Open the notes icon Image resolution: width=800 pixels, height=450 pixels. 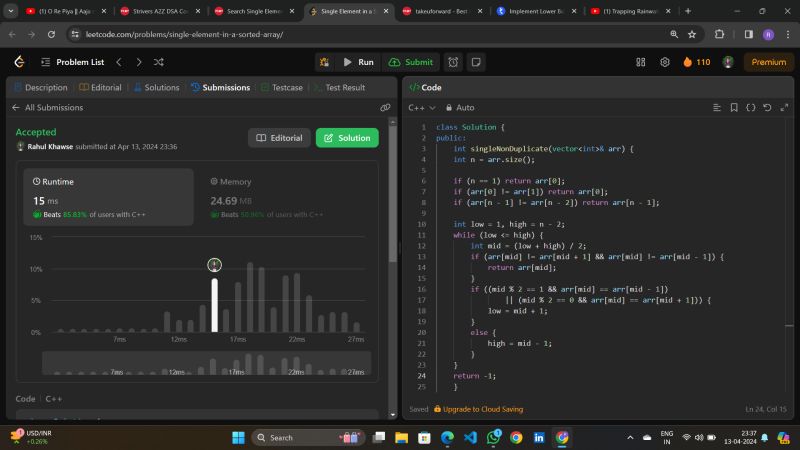[x=476, y=62]
